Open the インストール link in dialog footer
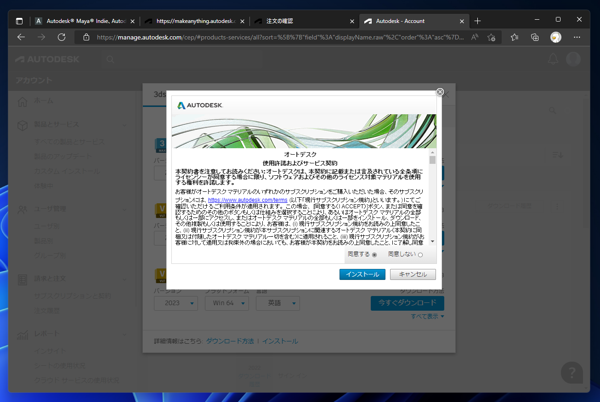This screenshot has height=402, width=600. point(280,341)
